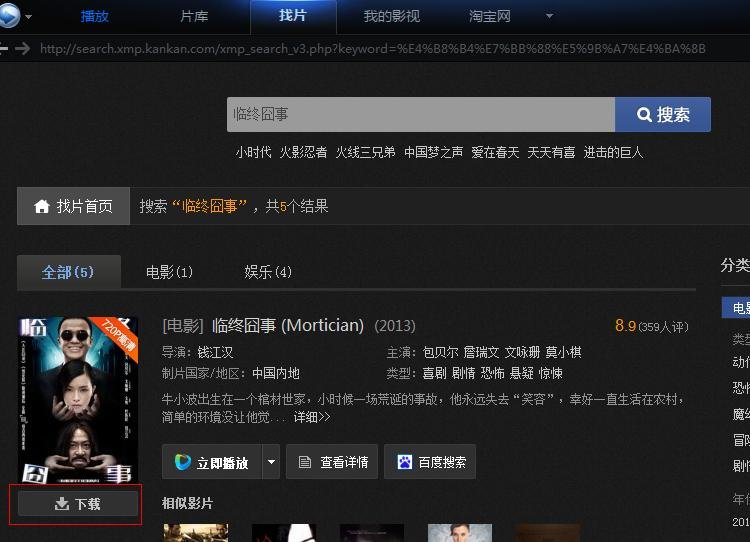The width and height of the screenshot is (750, 542).
Task: Open the 临终囧事 movie poster thumbnail
Action: [78, 400]
